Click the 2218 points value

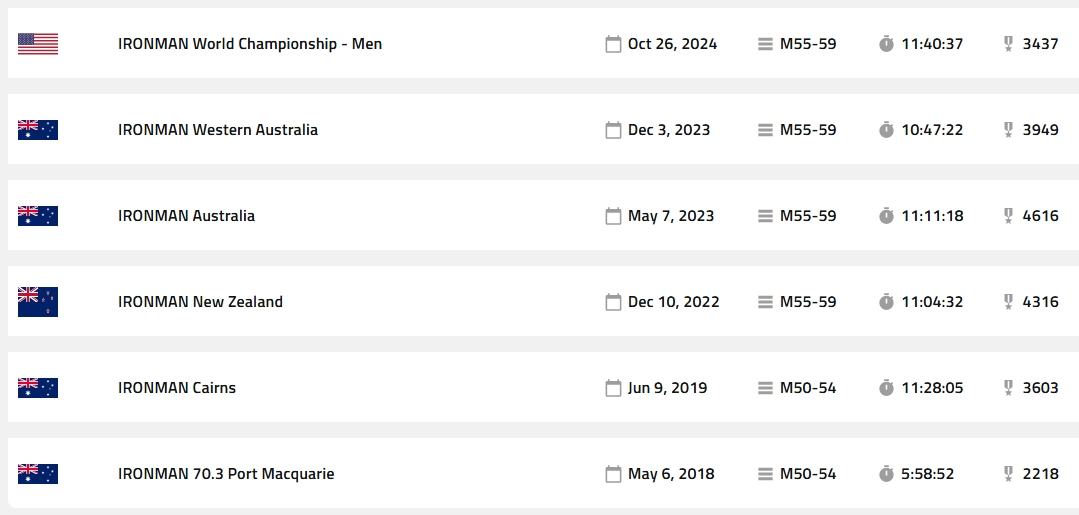1040,474
